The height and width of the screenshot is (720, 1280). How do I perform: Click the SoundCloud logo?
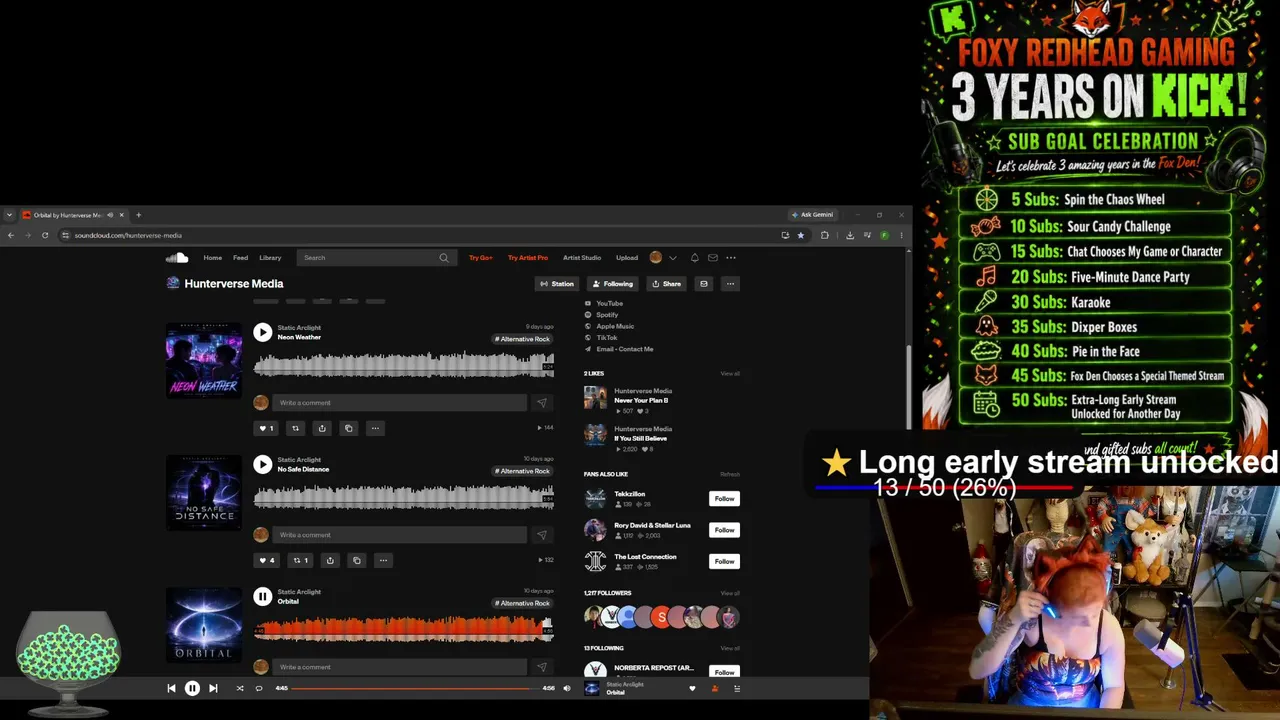pyautogui.click(x=177, y=258)
